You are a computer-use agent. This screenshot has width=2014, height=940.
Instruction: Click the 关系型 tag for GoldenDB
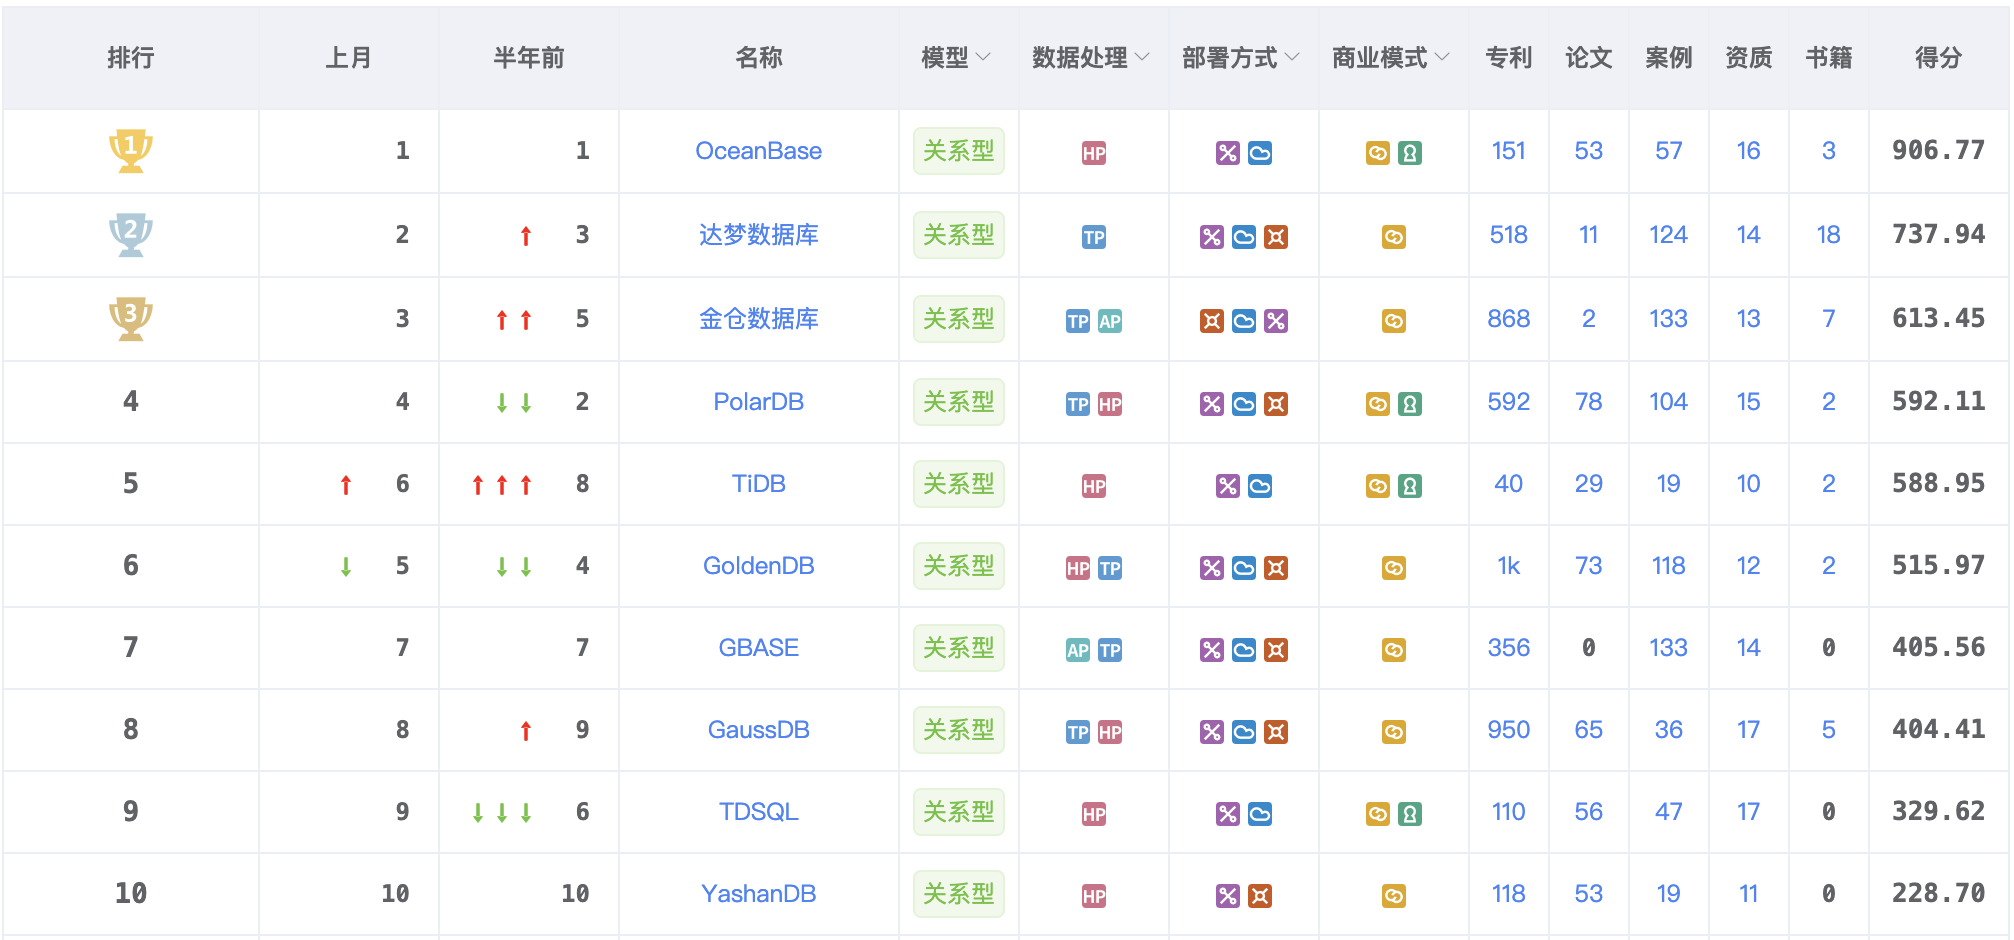[x=959, y=566]
